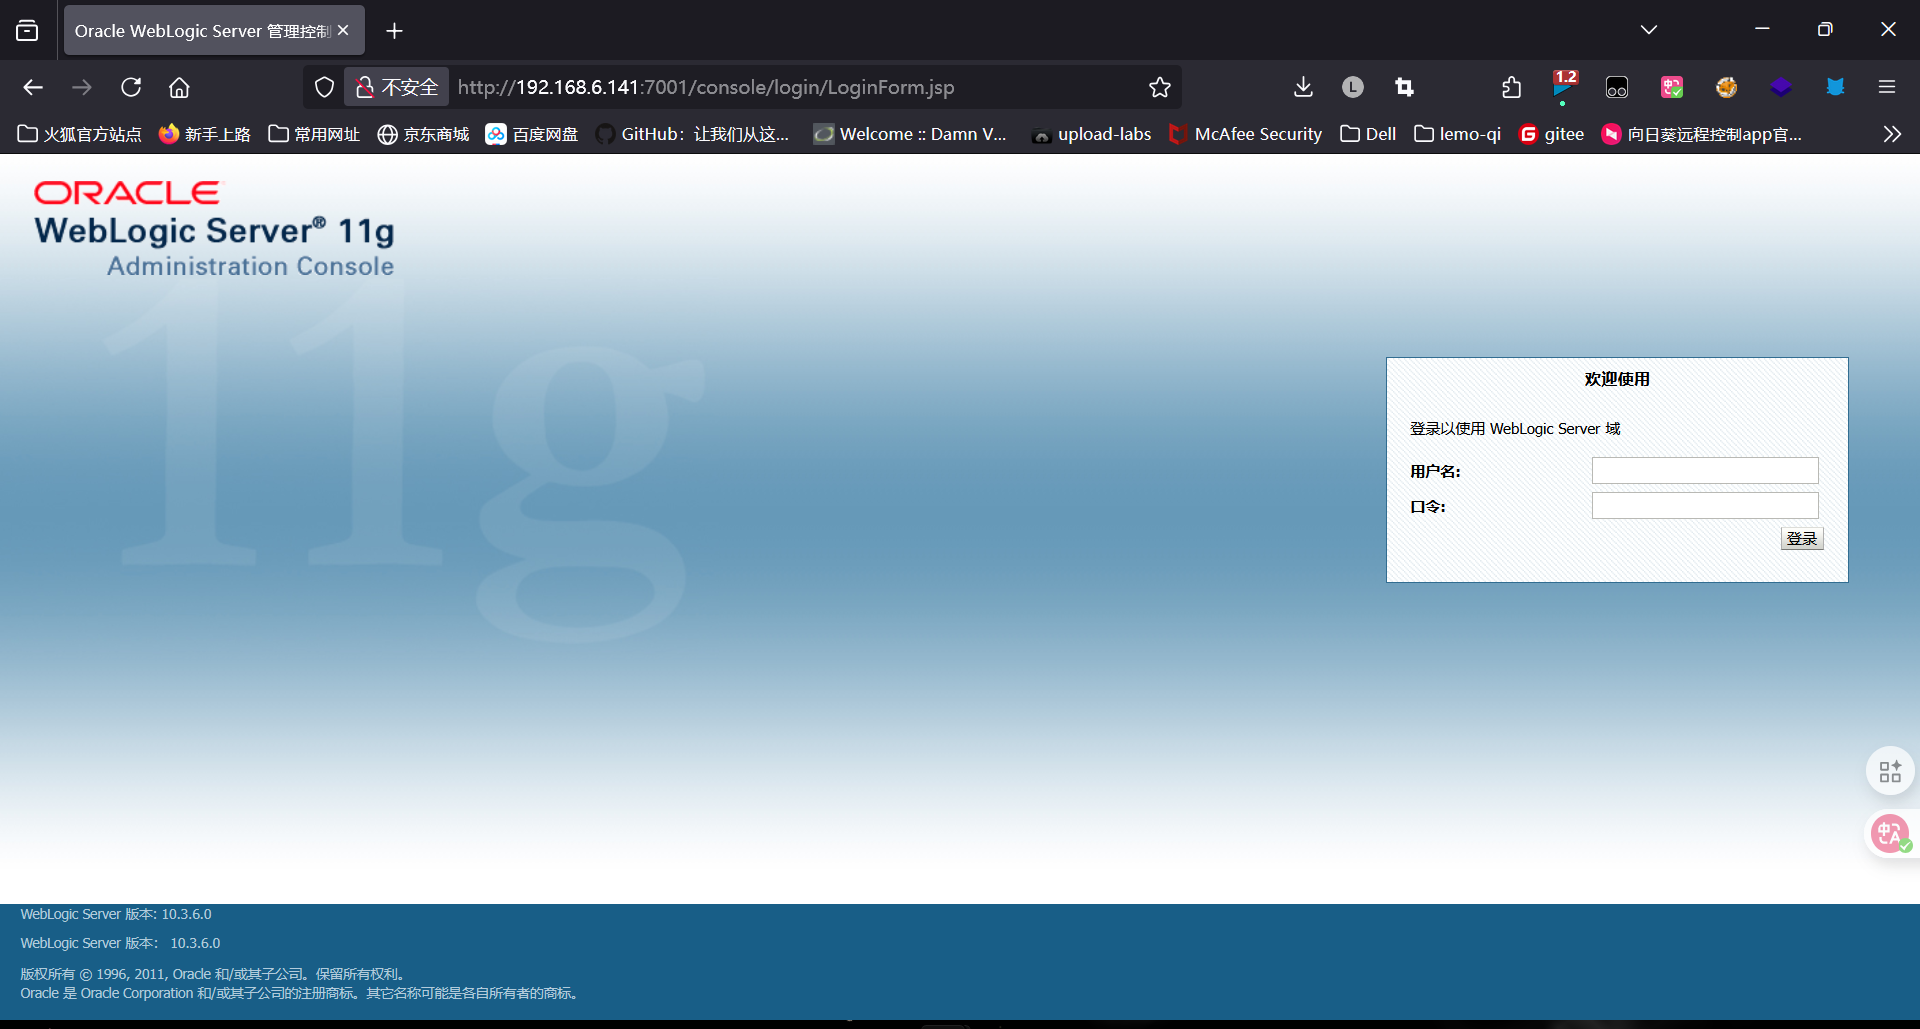This screenshot has height=1029, width=1920.
Task: Click the round L account icon
Action: coord(1353,87)
